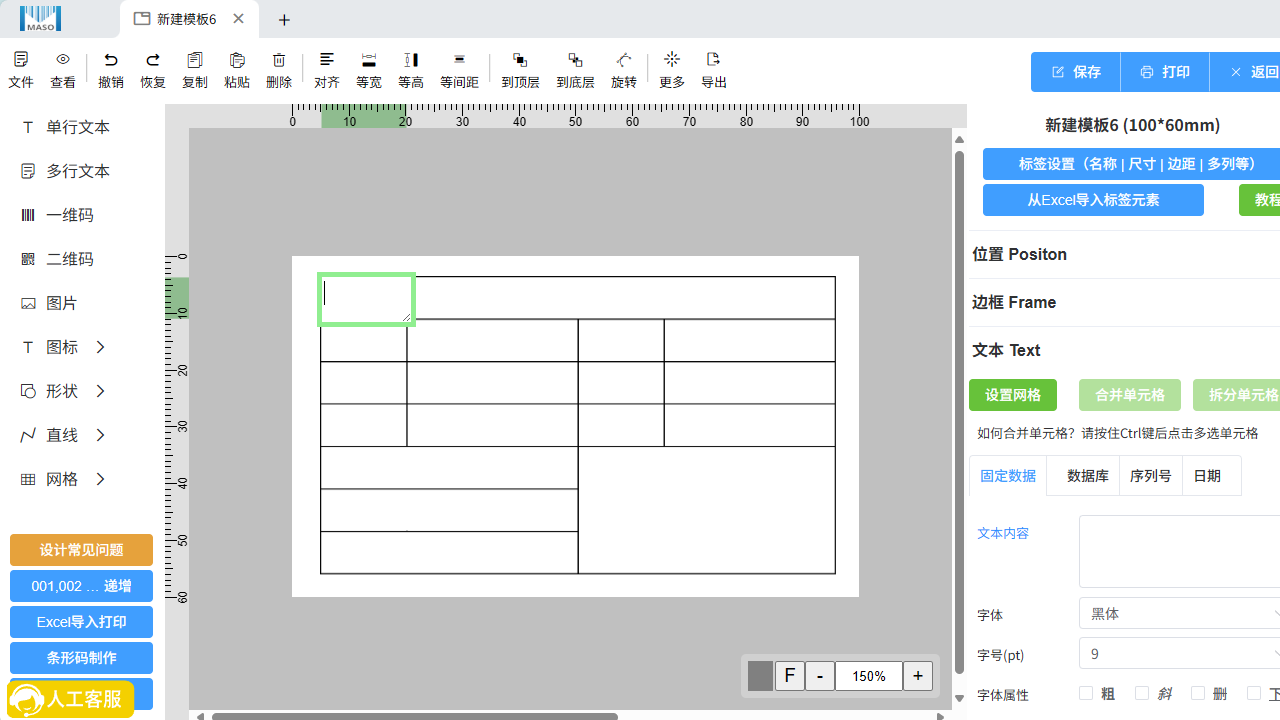Click the 保存 save button

(1076, 72)
